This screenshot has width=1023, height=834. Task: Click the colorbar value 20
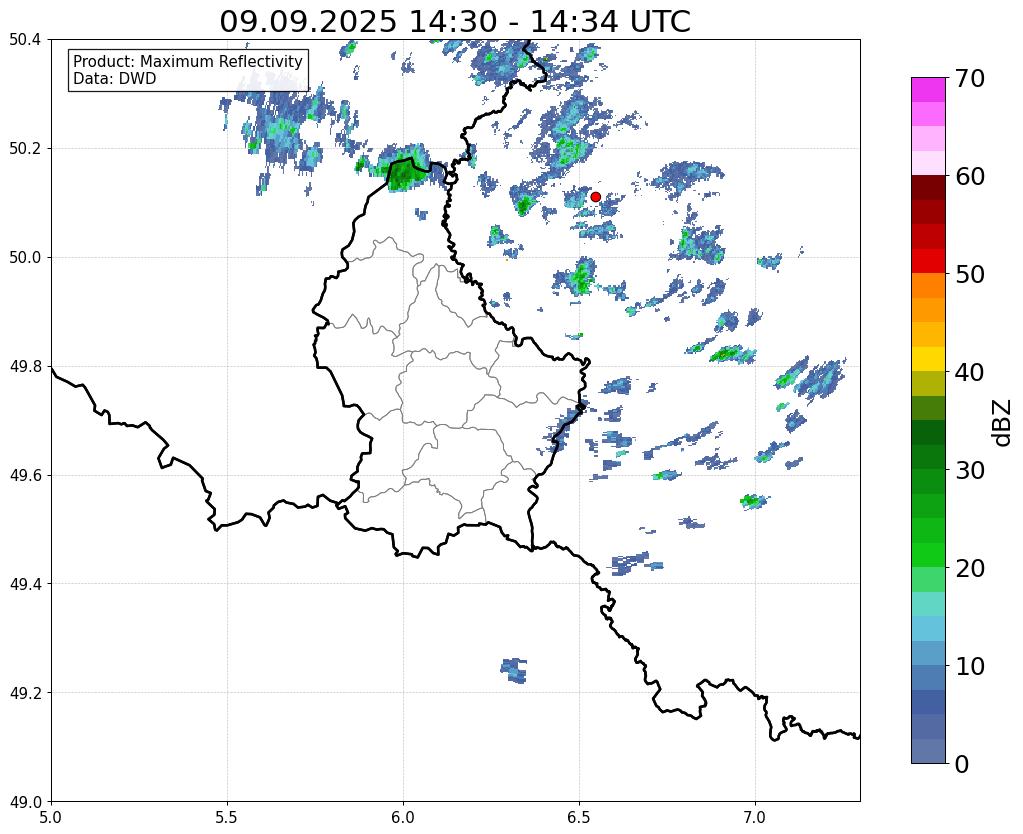pyautogui.click(x=969, y=568)
